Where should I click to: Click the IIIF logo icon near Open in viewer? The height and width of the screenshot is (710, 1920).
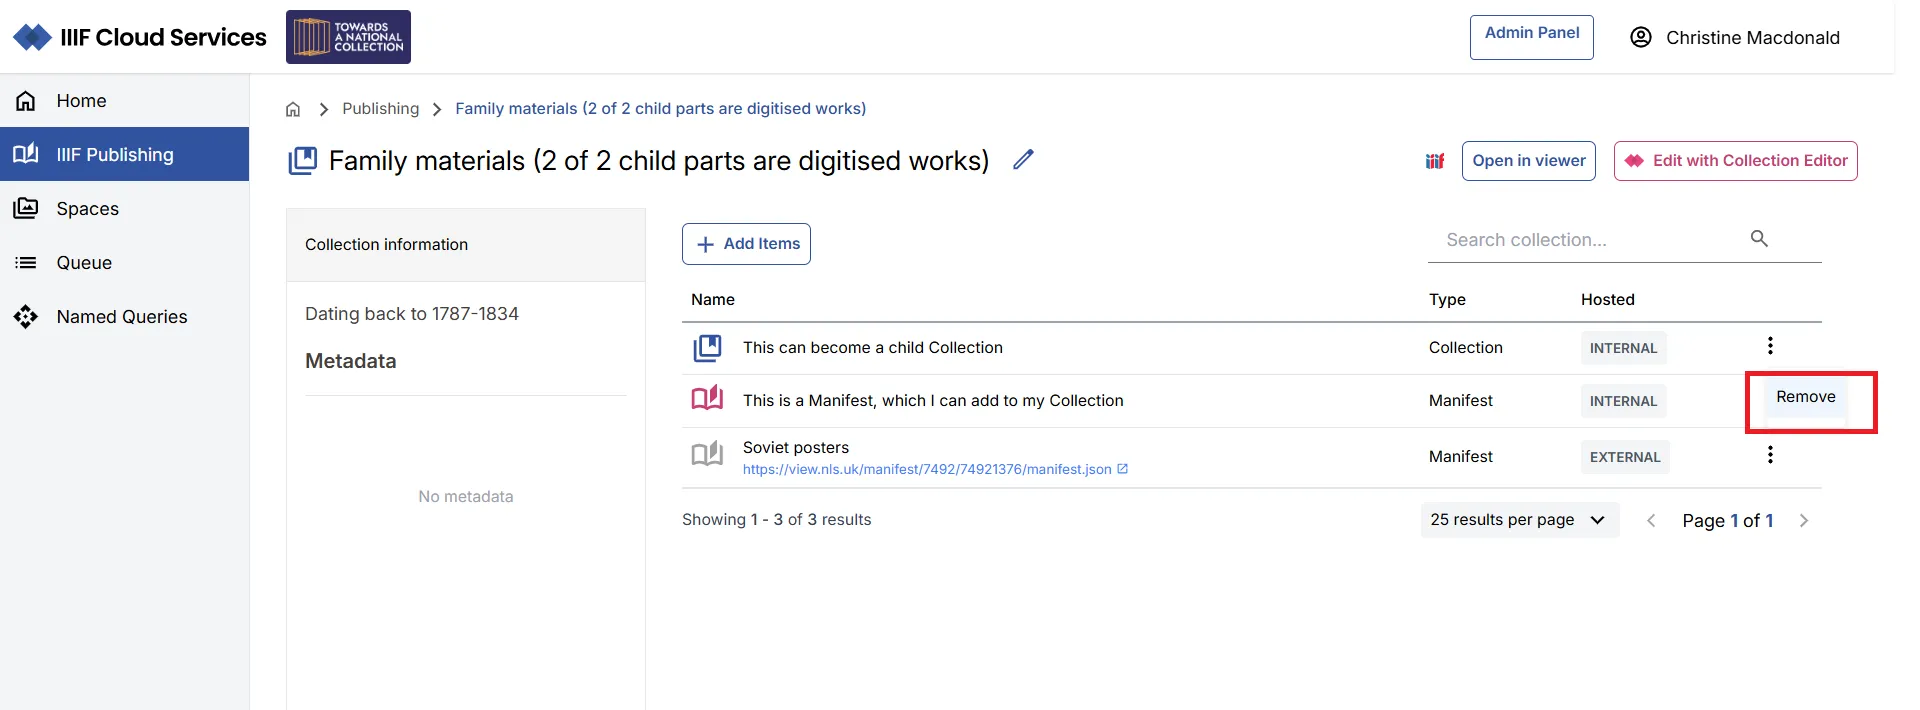click(x=1434, y=161)
